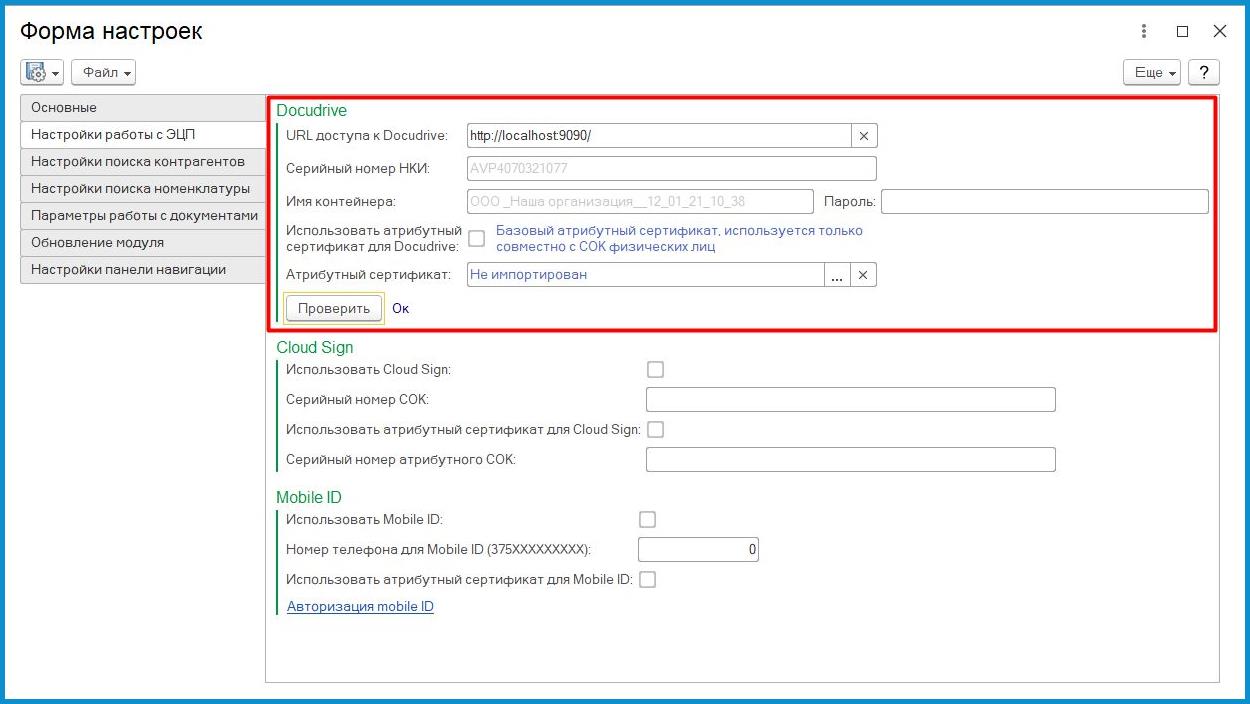Open the Еще dropdown menu

1152,72
